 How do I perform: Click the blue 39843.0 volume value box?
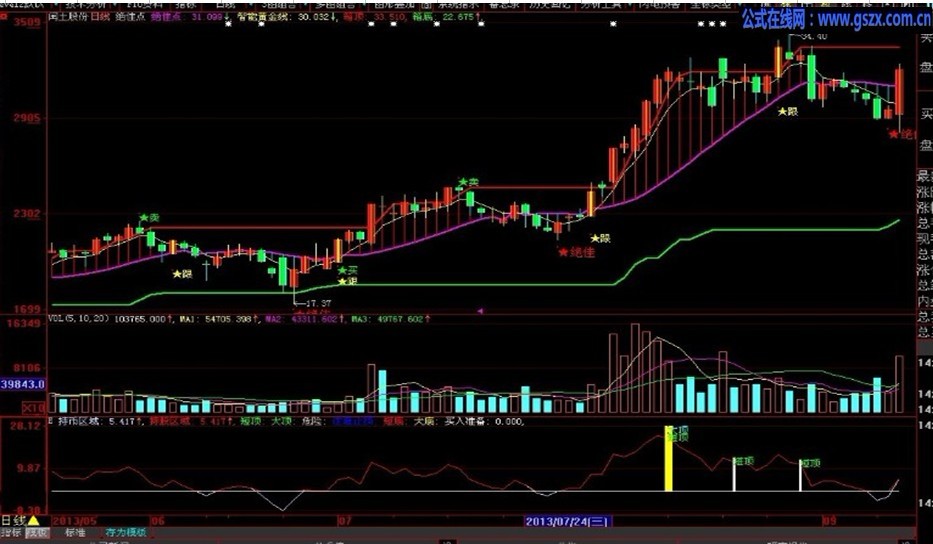(23, 384)
